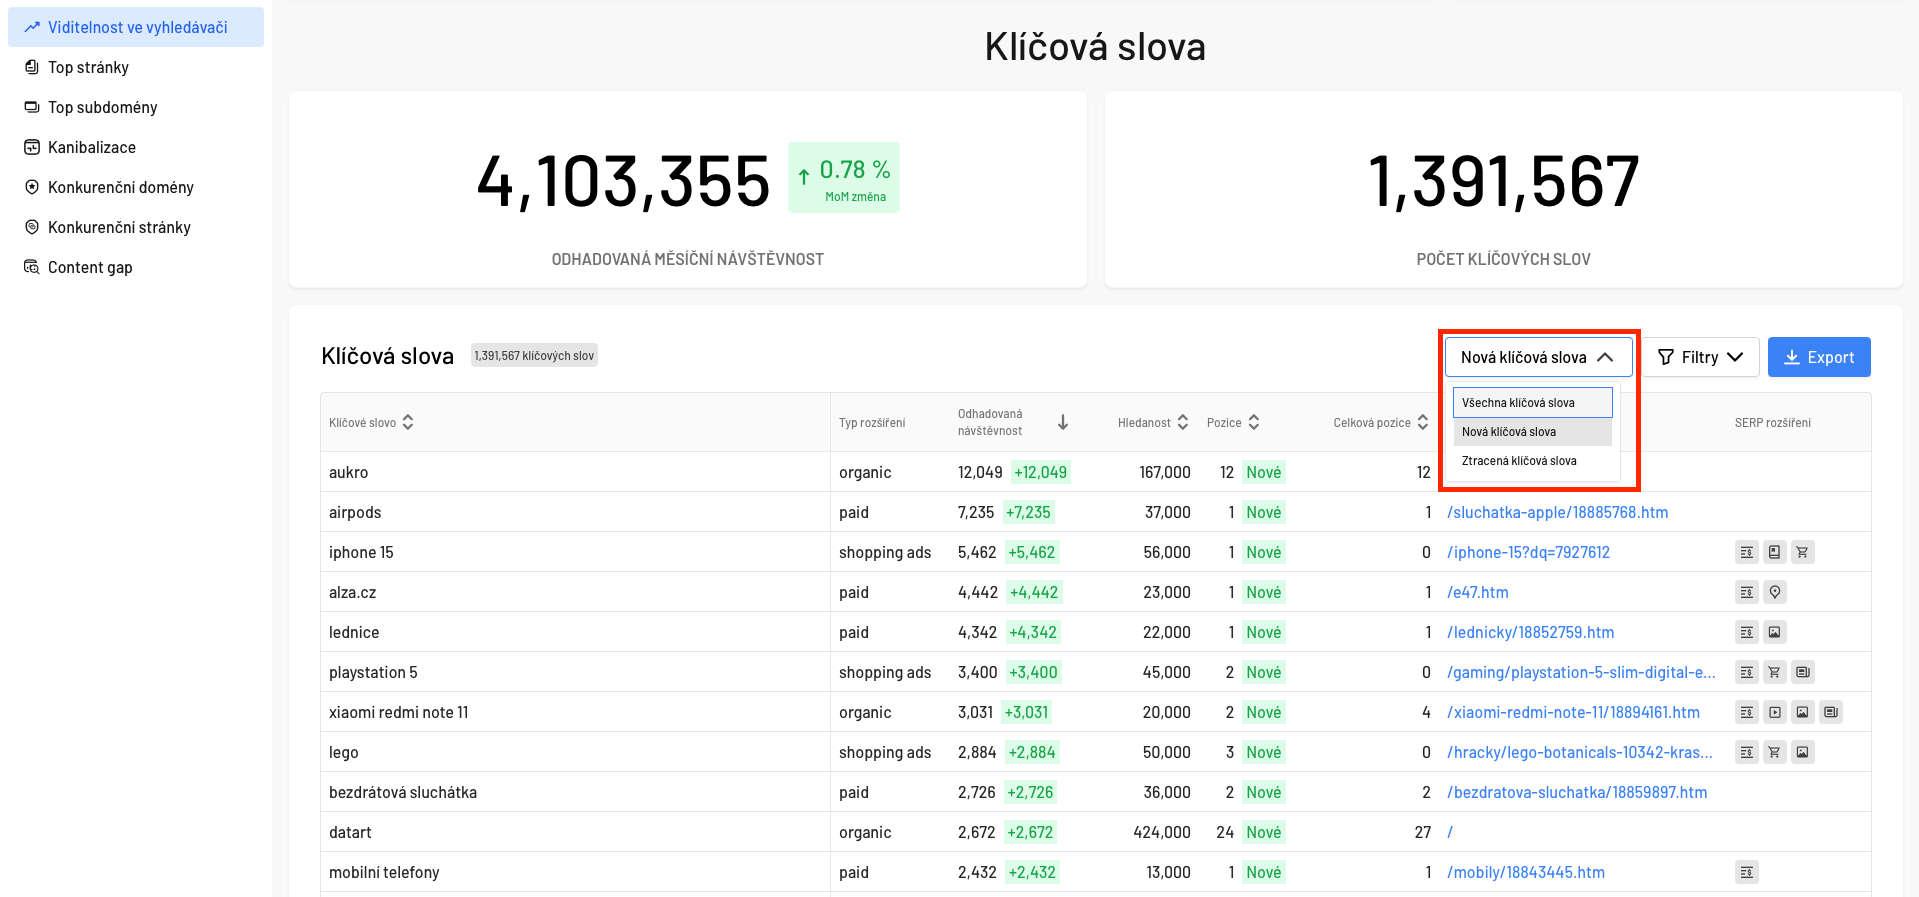Click the map pin SERP icon for alza.cz

tap(1774, 592)
